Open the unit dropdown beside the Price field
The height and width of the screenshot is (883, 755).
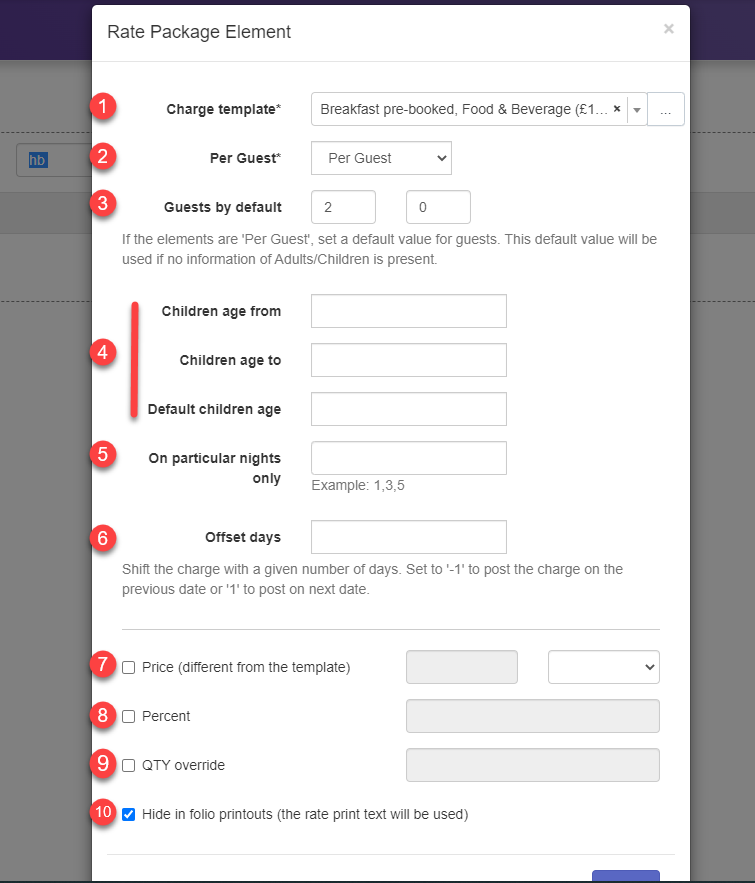tap(603, 667)
